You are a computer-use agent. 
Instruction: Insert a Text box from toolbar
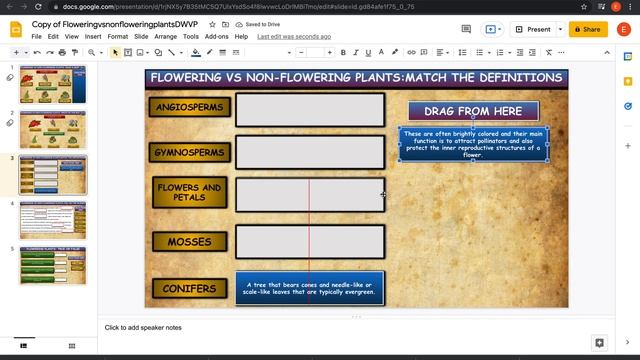pyautogui.click(x=128, y=53)
